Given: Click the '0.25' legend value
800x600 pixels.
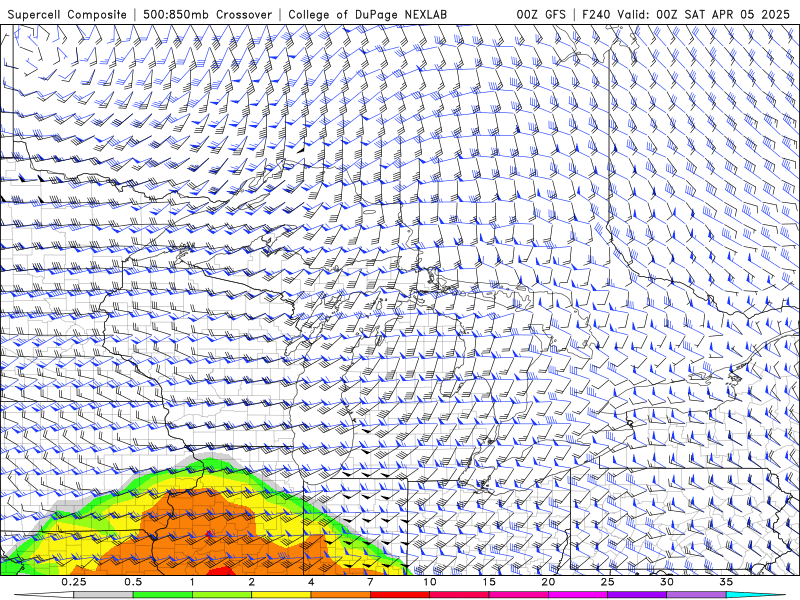Looking at the screenshot, I should (x=74, y=582).
